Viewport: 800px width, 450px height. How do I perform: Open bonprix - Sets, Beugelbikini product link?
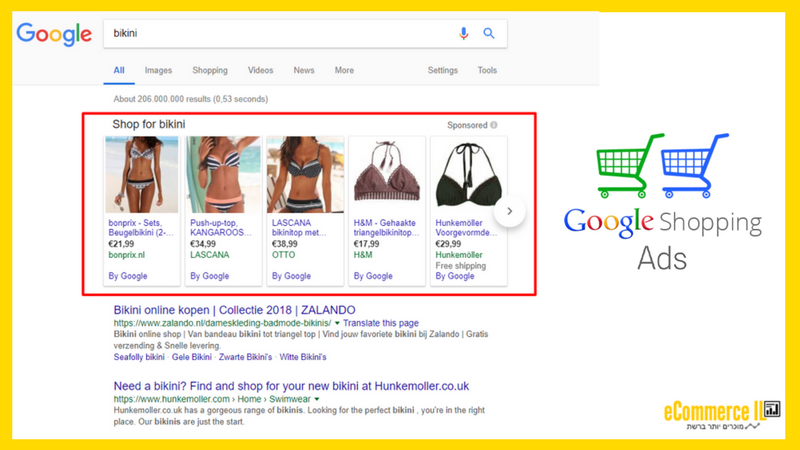click(141, 228)
